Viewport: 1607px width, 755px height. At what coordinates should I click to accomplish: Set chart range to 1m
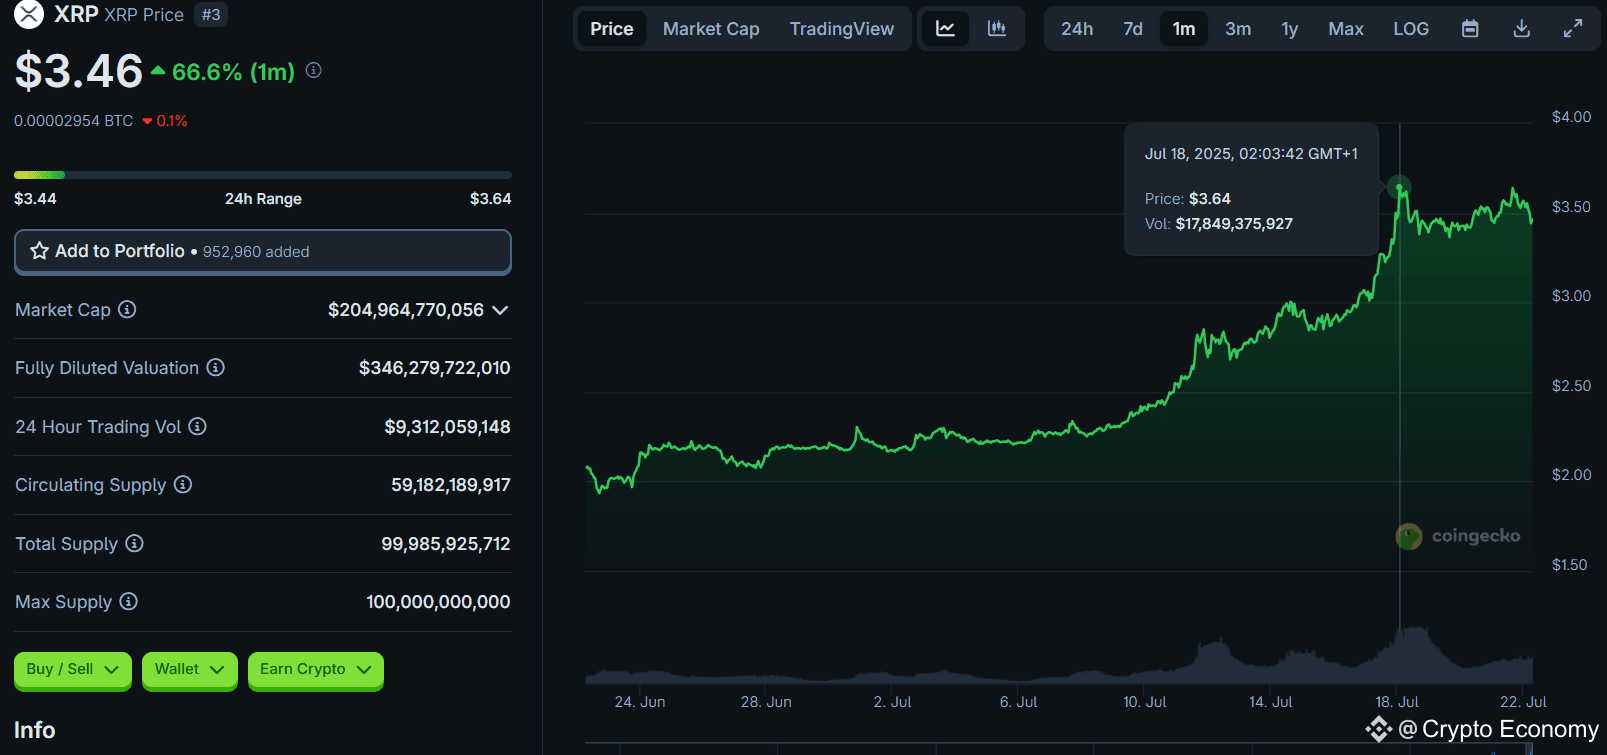click(1184, 29)
